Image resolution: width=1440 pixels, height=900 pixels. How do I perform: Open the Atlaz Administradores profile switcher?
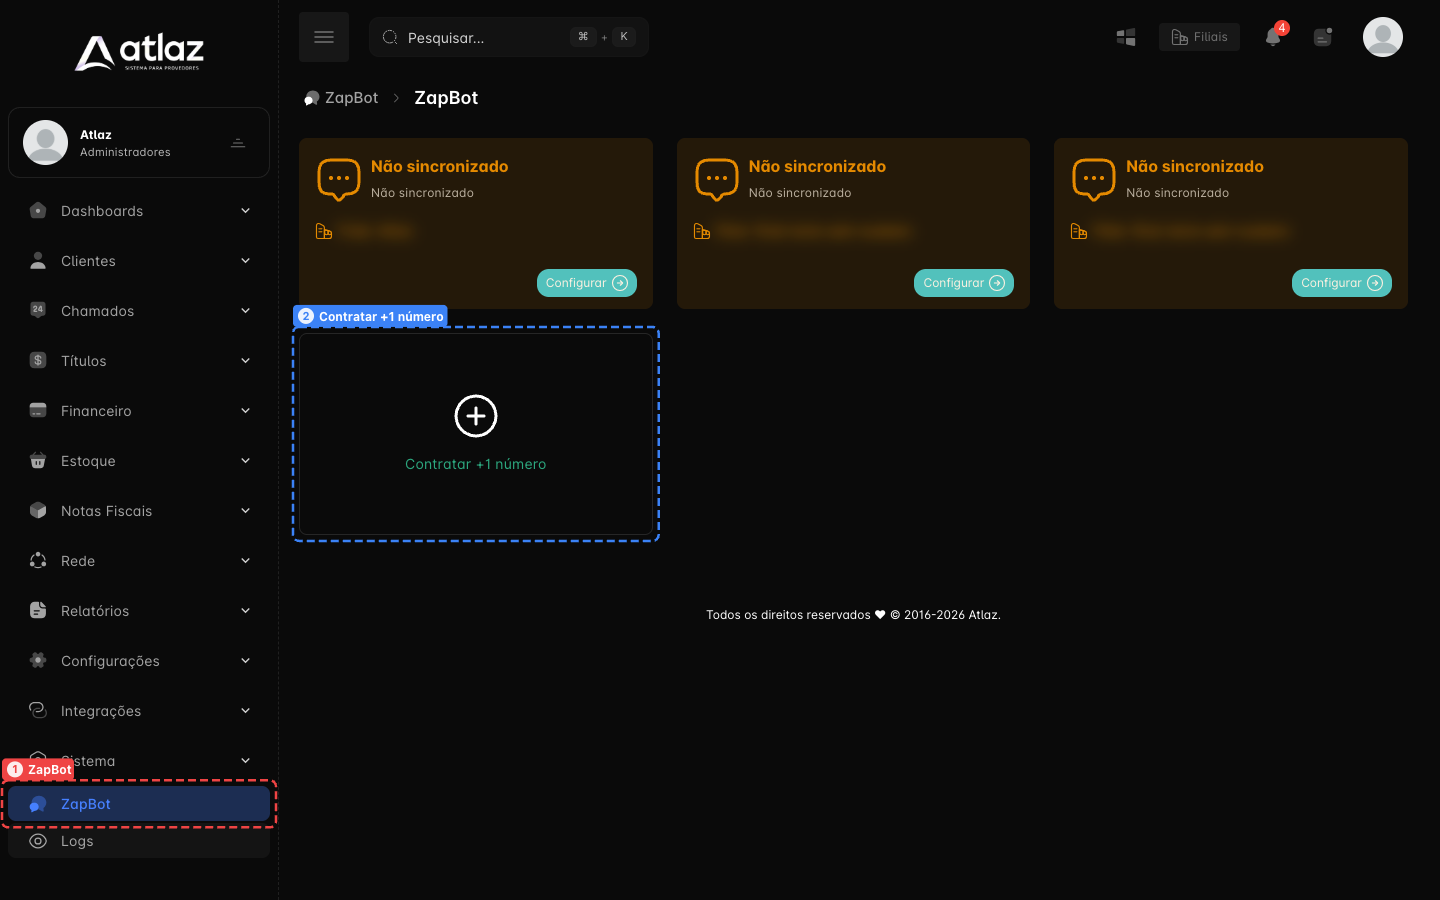(139, 143)
